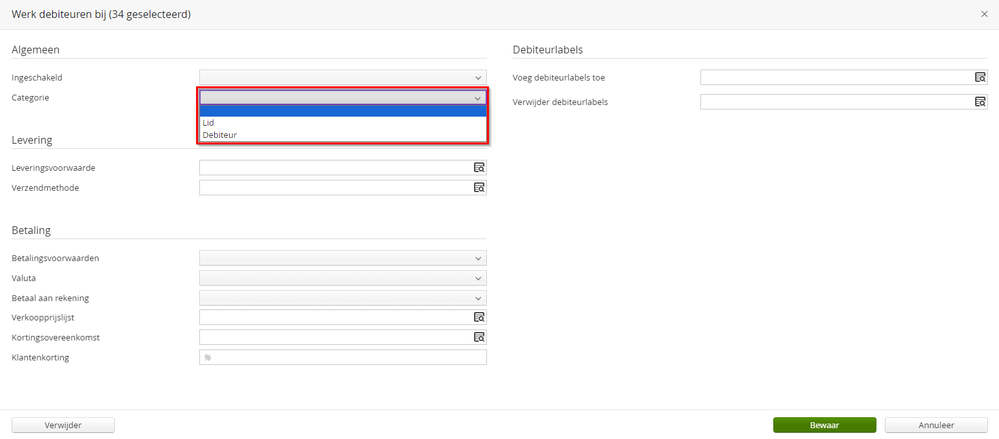The image size is (999, 439).
Task: Collapse the Categorie dropdown arrow
Action: click(478, 98)
